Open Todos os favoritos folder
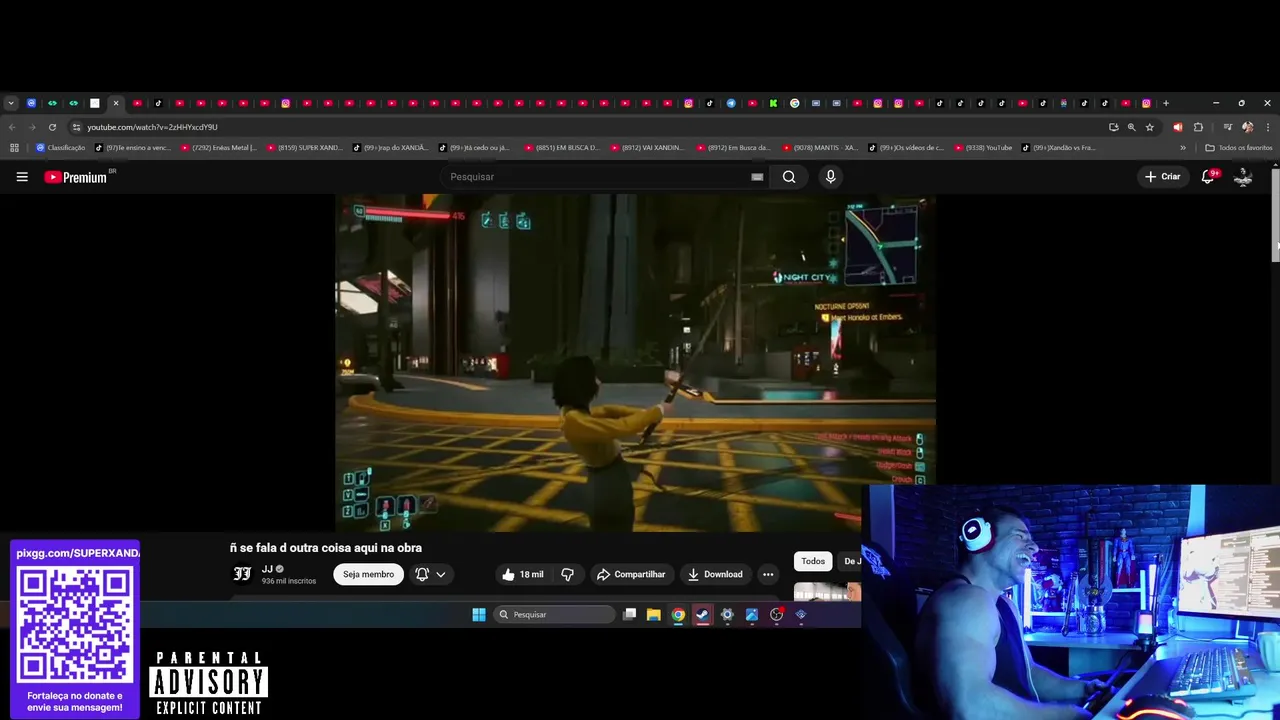The image size is (1280, 720). tap(1239, 148)
